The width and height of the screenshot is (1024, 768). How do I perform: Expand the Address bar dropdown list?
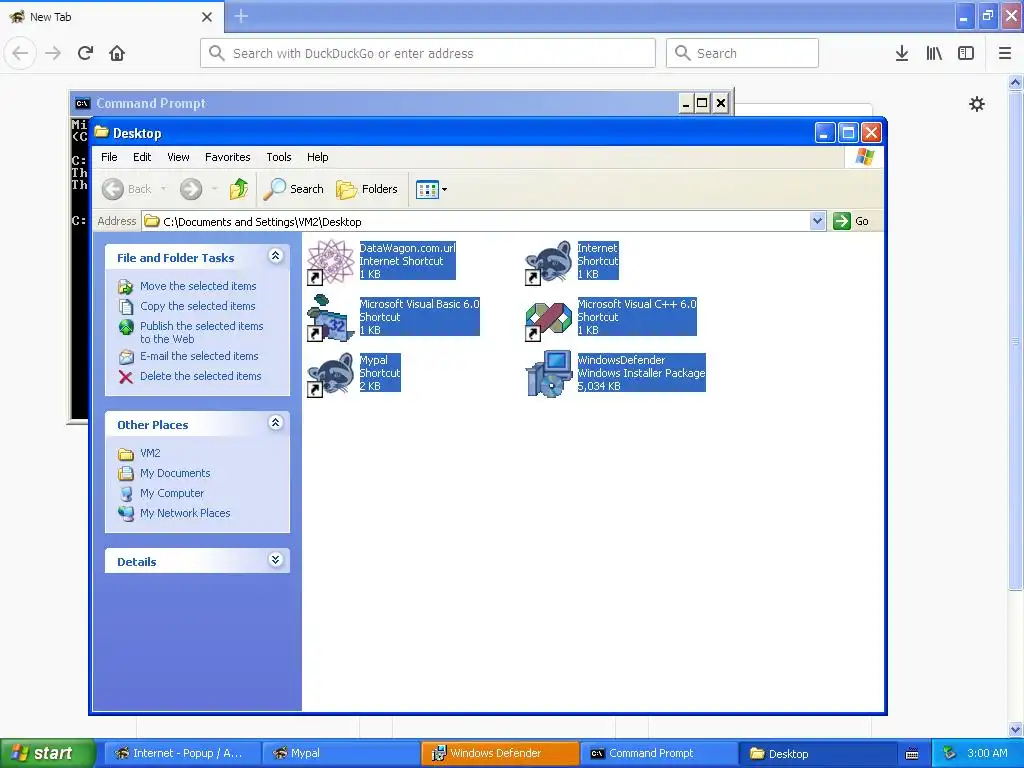point(817,221)
